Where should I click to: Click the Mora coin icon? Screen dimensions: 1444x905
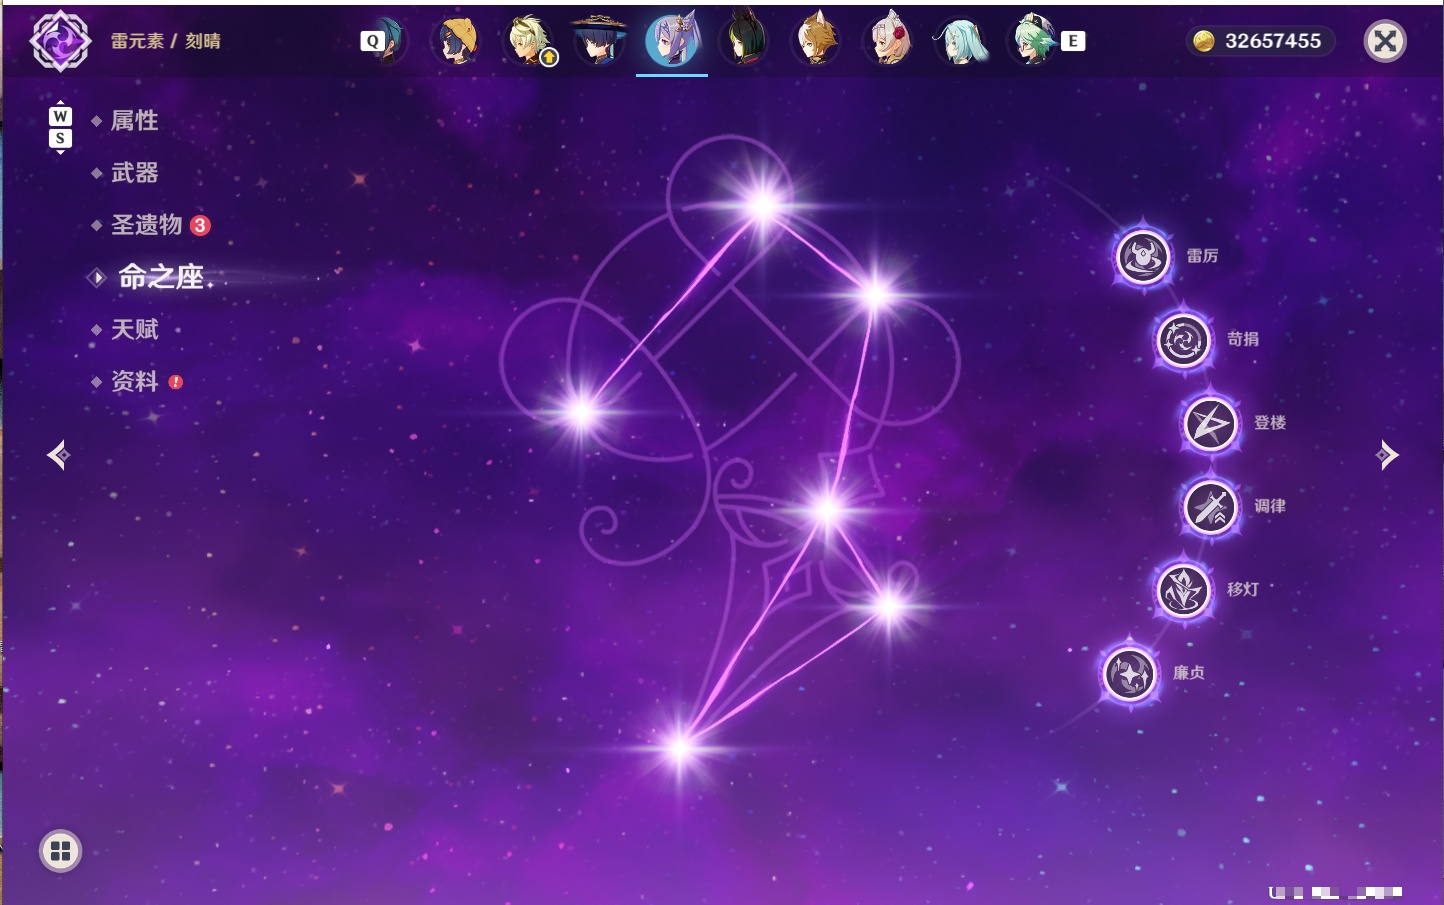point(1204,41)
